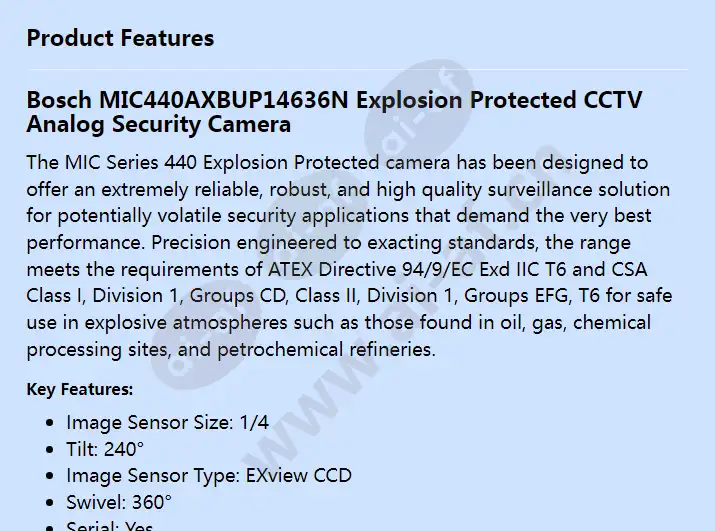Click Image Sensor Type: EXview CCD item
715x531 pixels.
[x=209, y=475]
